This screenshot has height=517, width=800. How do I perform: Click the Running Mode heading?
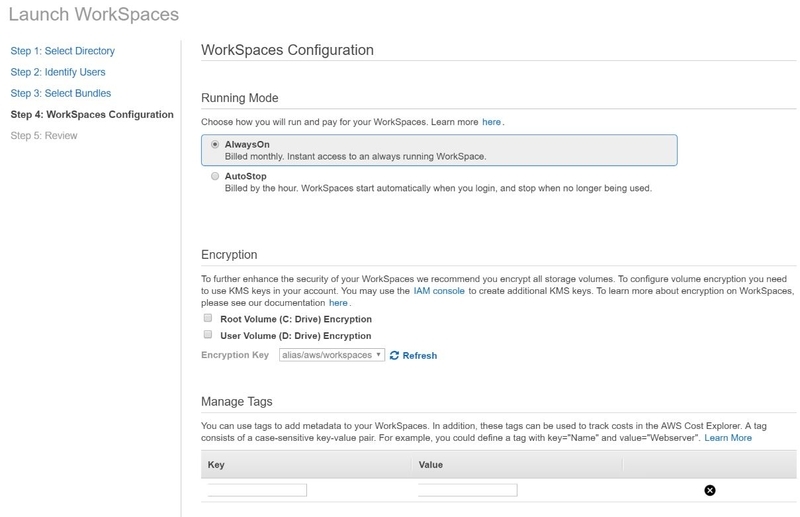coord(240,98)
